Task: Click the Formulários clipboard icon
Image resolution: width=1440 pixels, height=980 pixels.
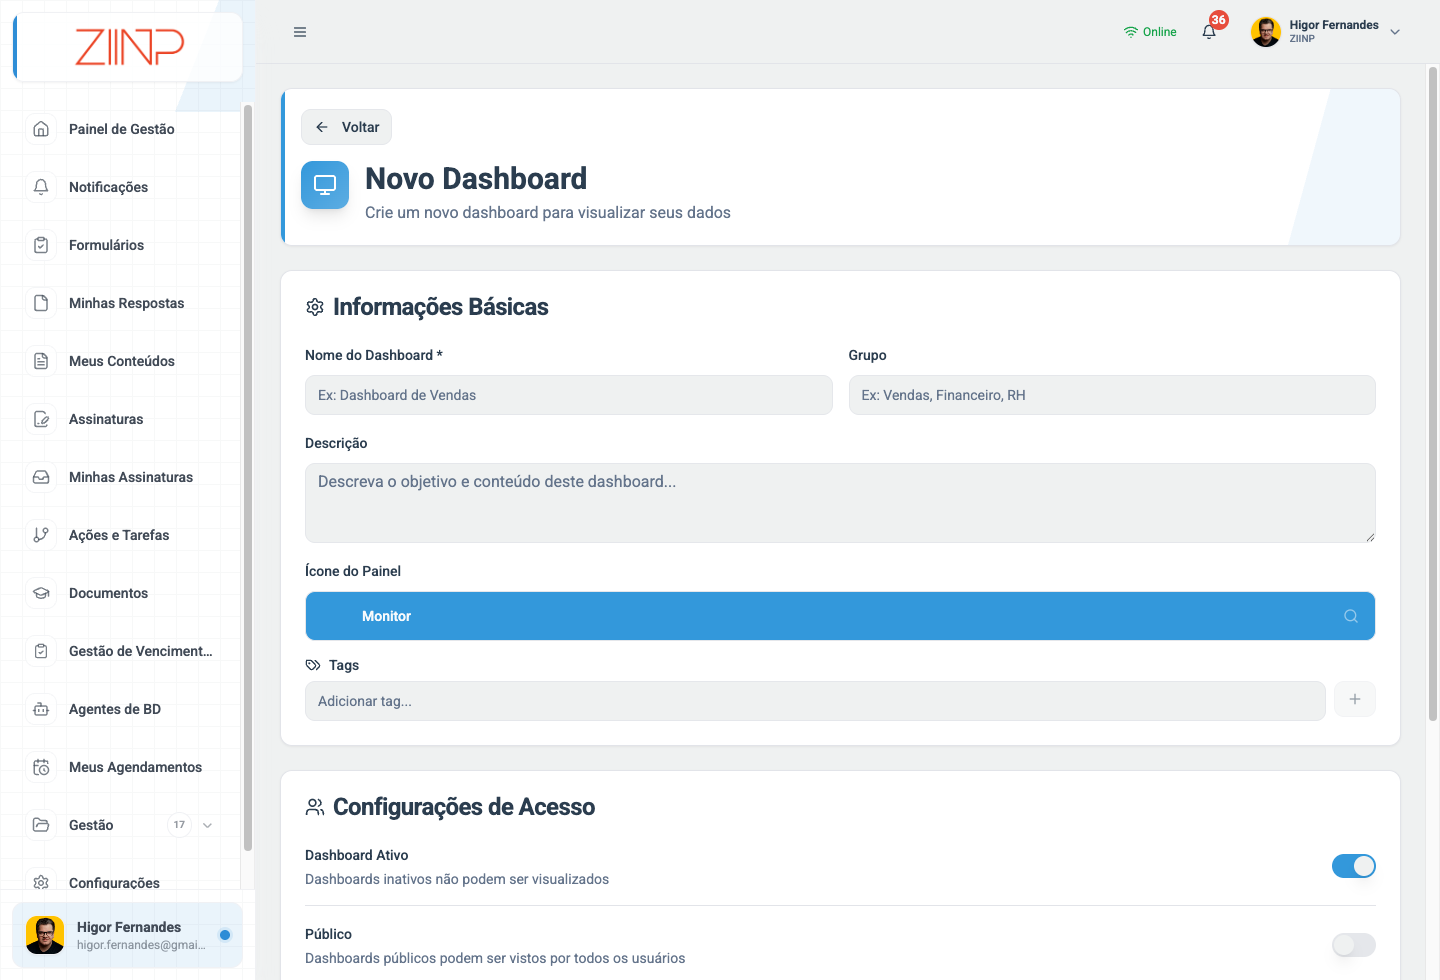Action: (x=41, y=245)
